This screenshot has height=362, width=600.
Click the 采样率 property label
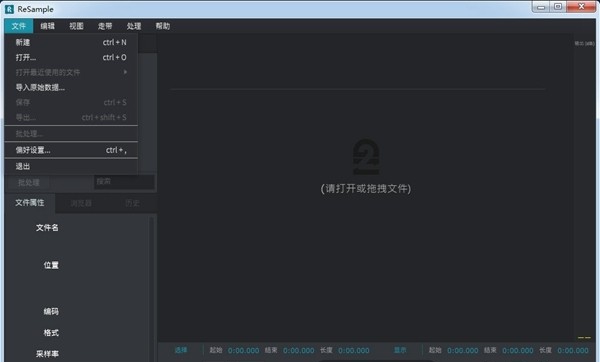(47, 354)
